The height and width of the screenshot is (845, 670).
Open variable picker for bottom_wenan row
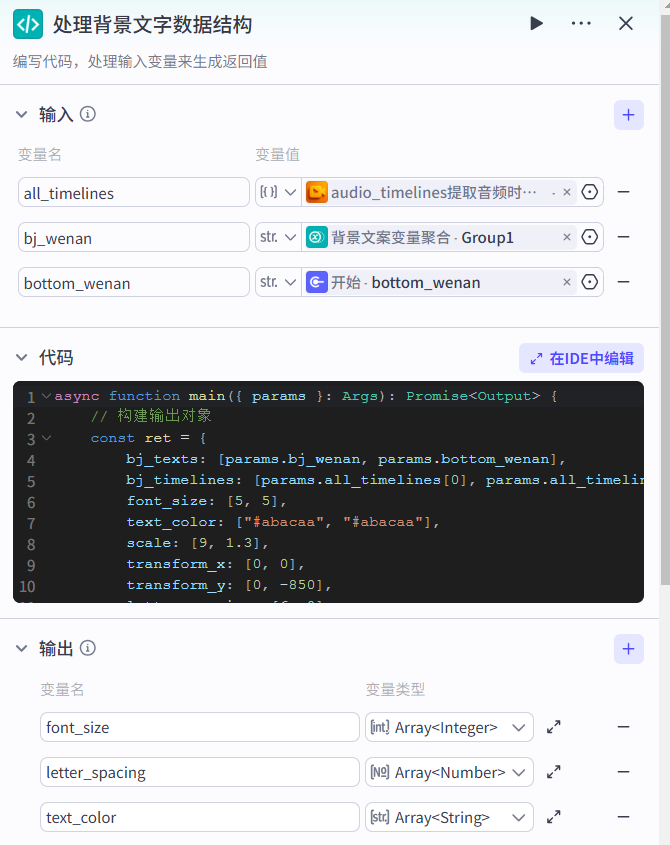pos(590,282)
